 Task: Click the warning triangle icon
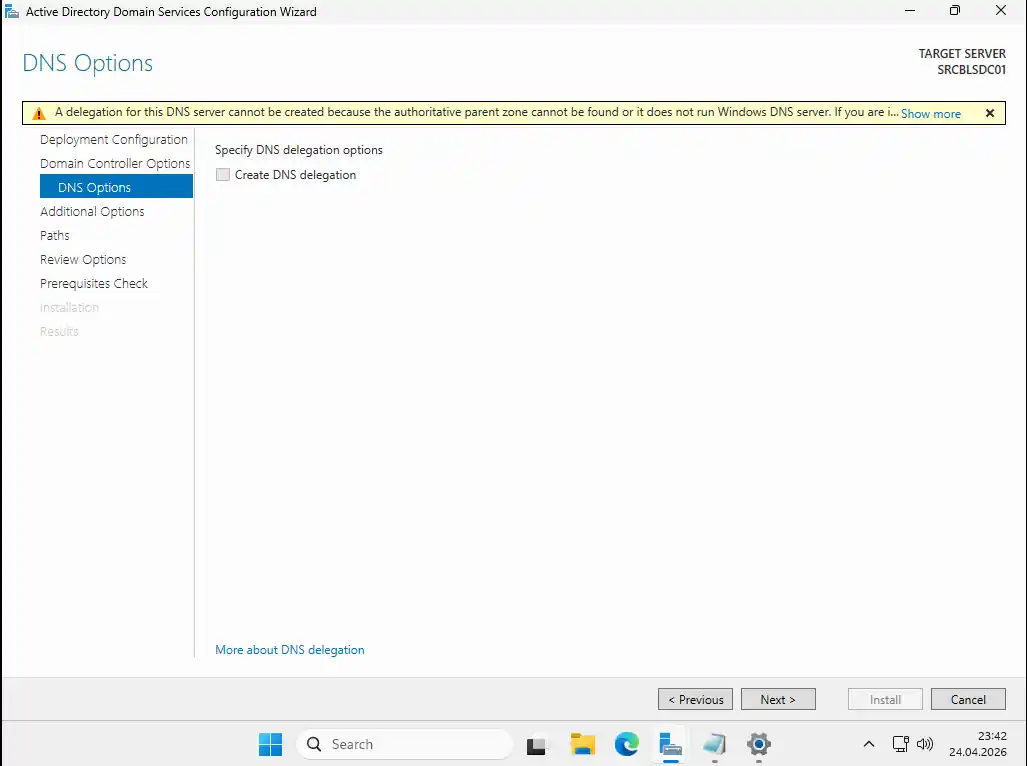pos(39,113)
